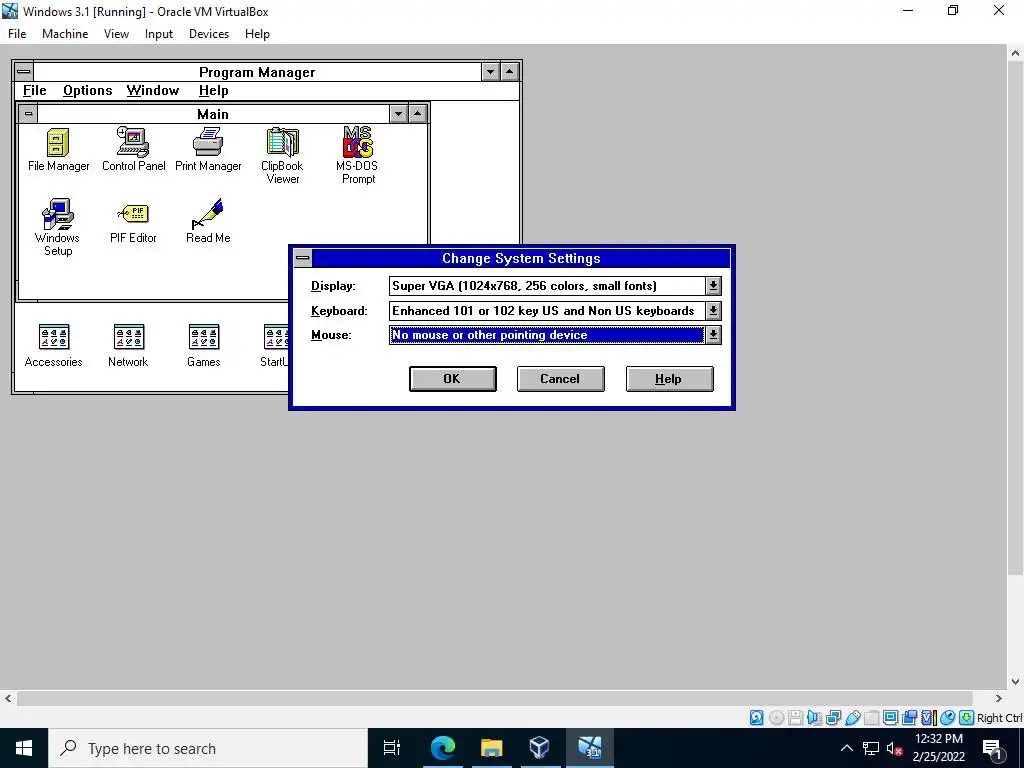
Task: Expand the Mouse dropdown arrow
Action: (x=713, y=335)
